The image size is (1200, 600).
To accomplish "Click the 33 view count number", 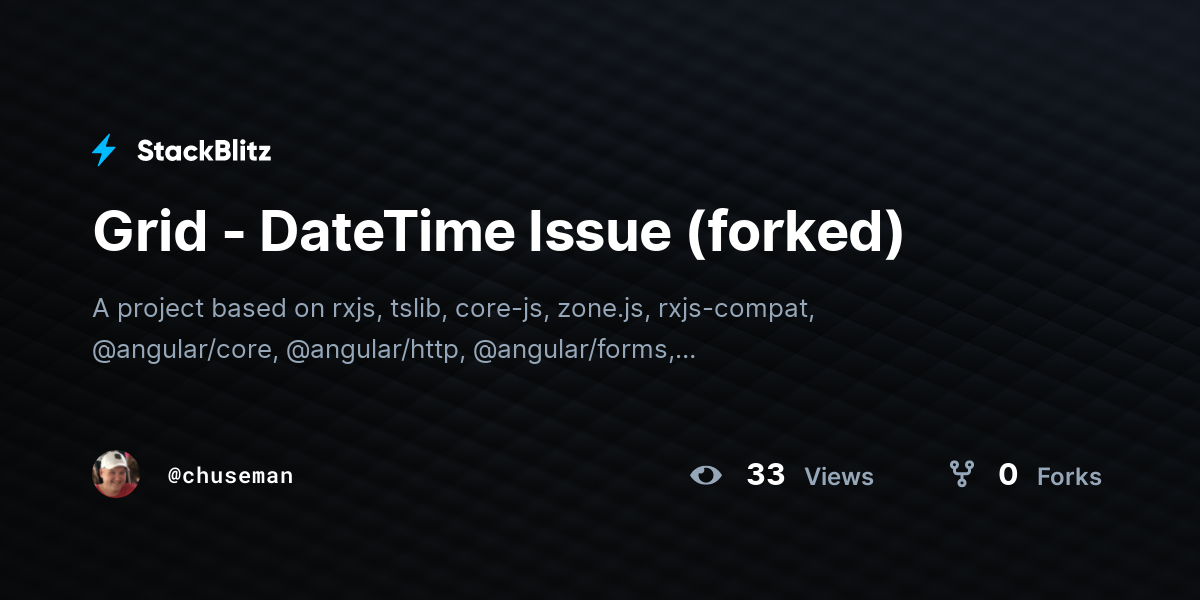I will tap(766, 475).
